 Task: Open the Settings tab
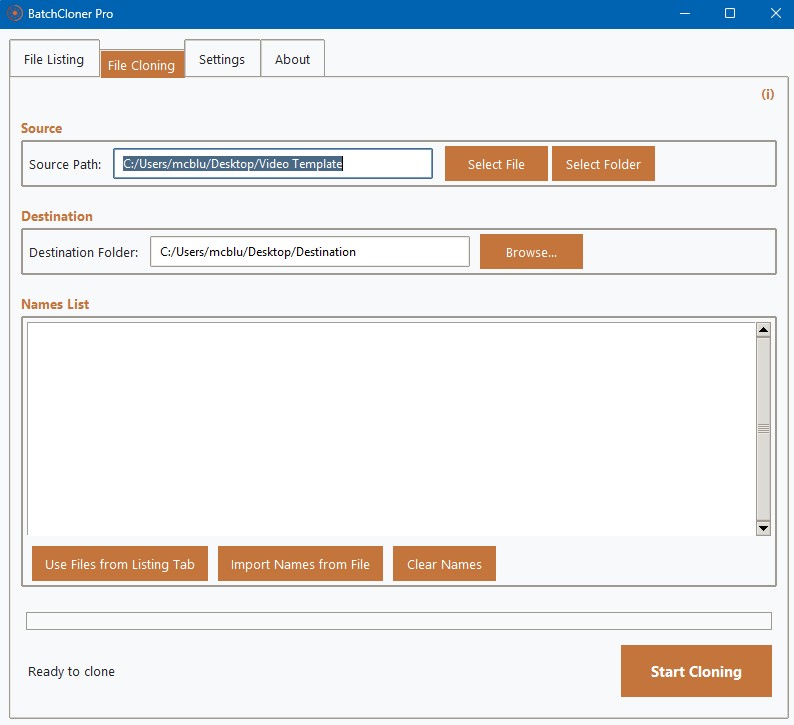point(222,59)
